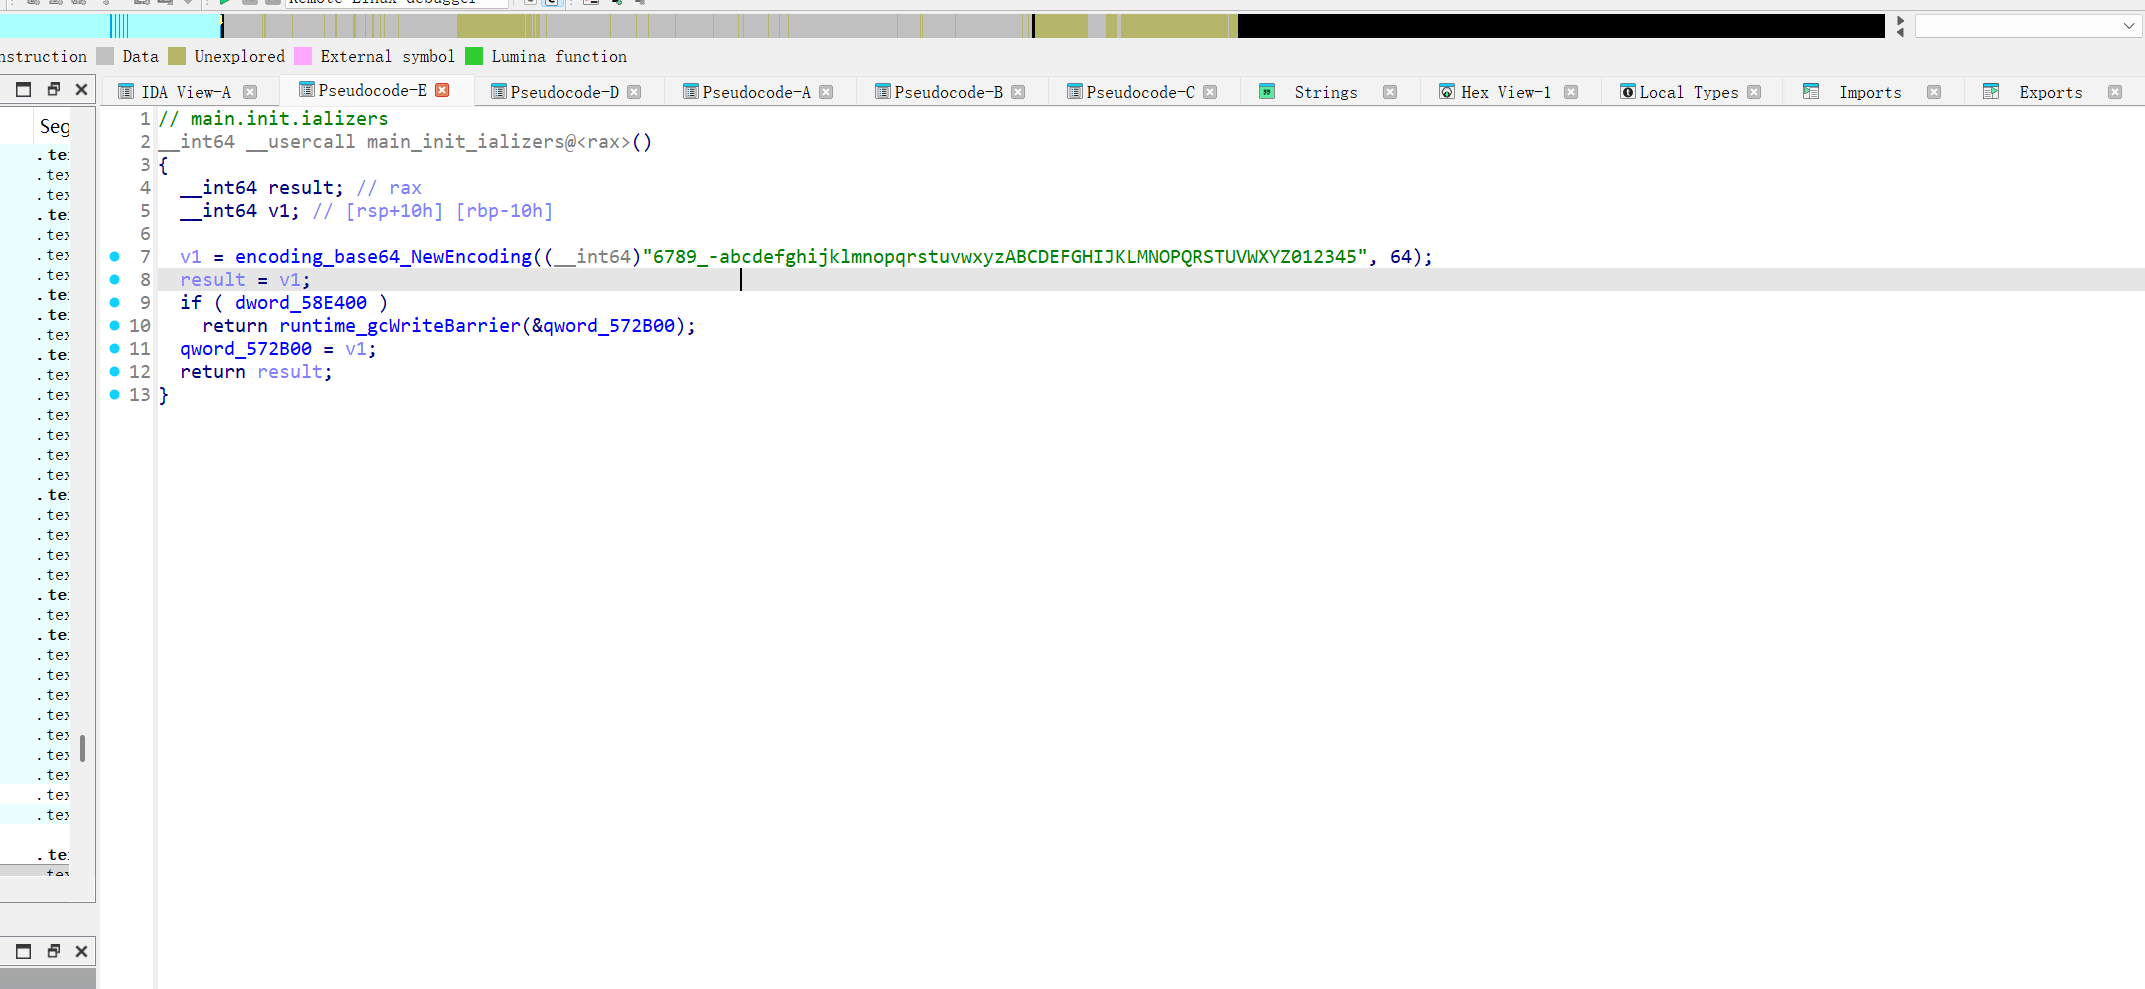
Task: Click the Hex View-1 tab icon
Action: [x=1446, y=92]
